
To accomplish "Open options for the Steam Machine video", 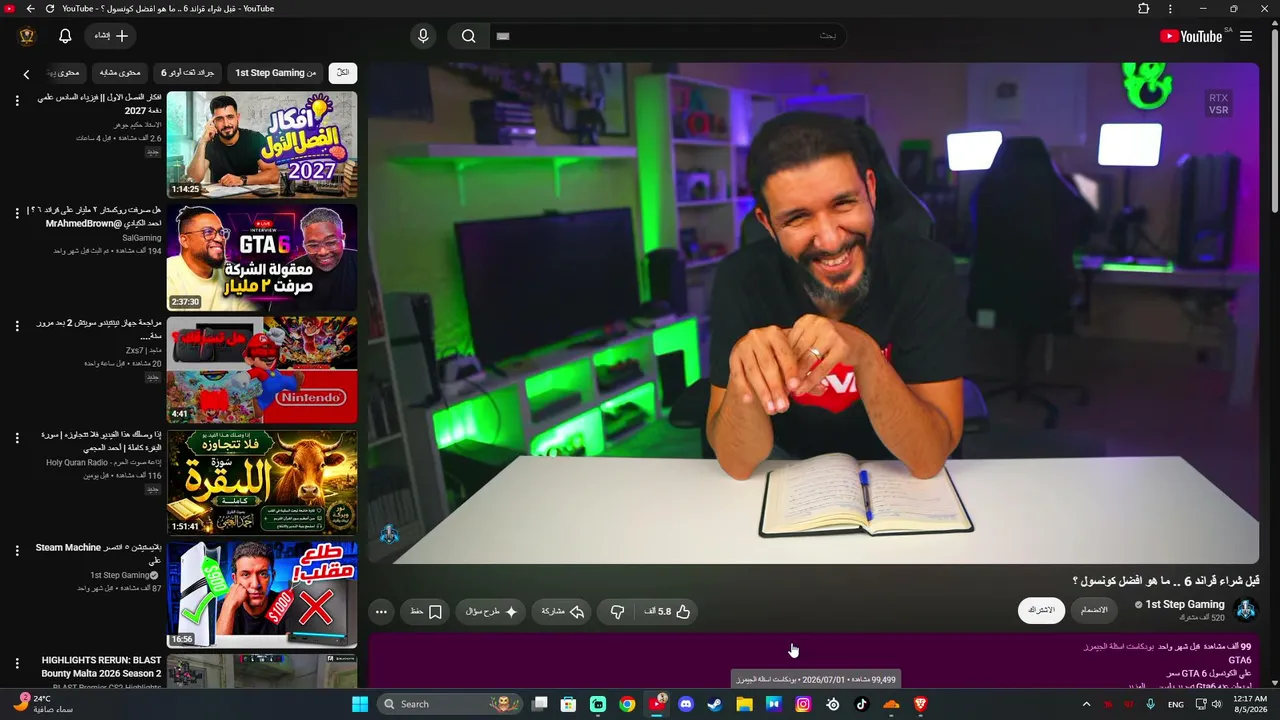I will pyautogui.click(x=17, y=552).
